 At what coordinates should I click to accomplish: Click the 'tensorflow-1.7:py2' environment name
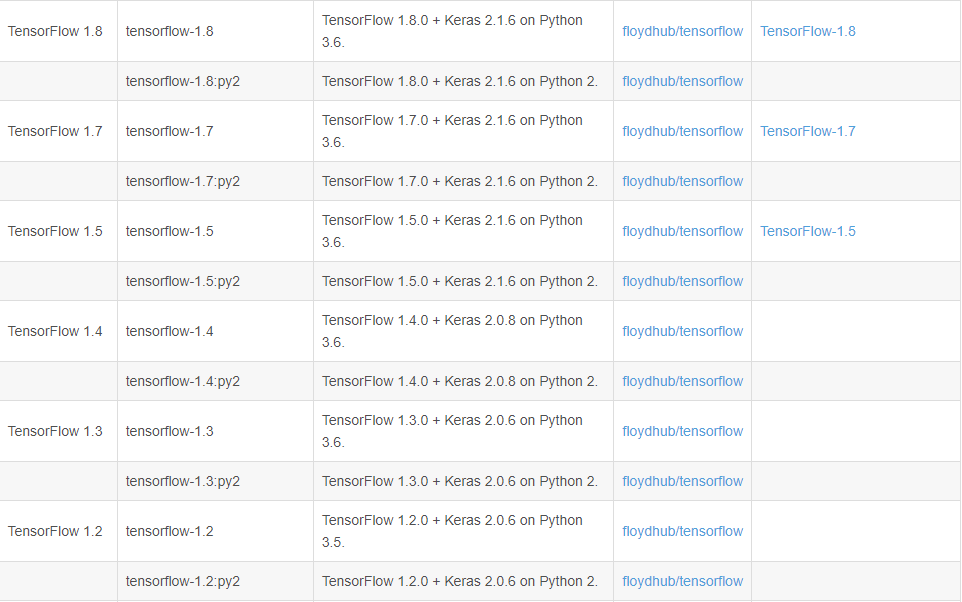click(x=183, y=181)
